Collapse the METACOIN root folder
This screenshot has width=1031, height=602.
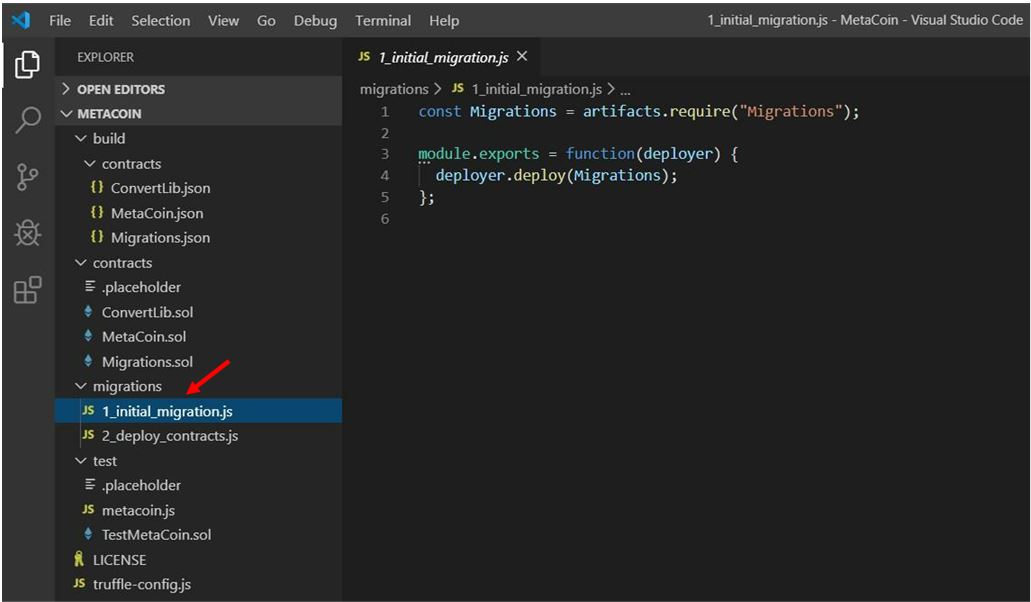point(109,114)
